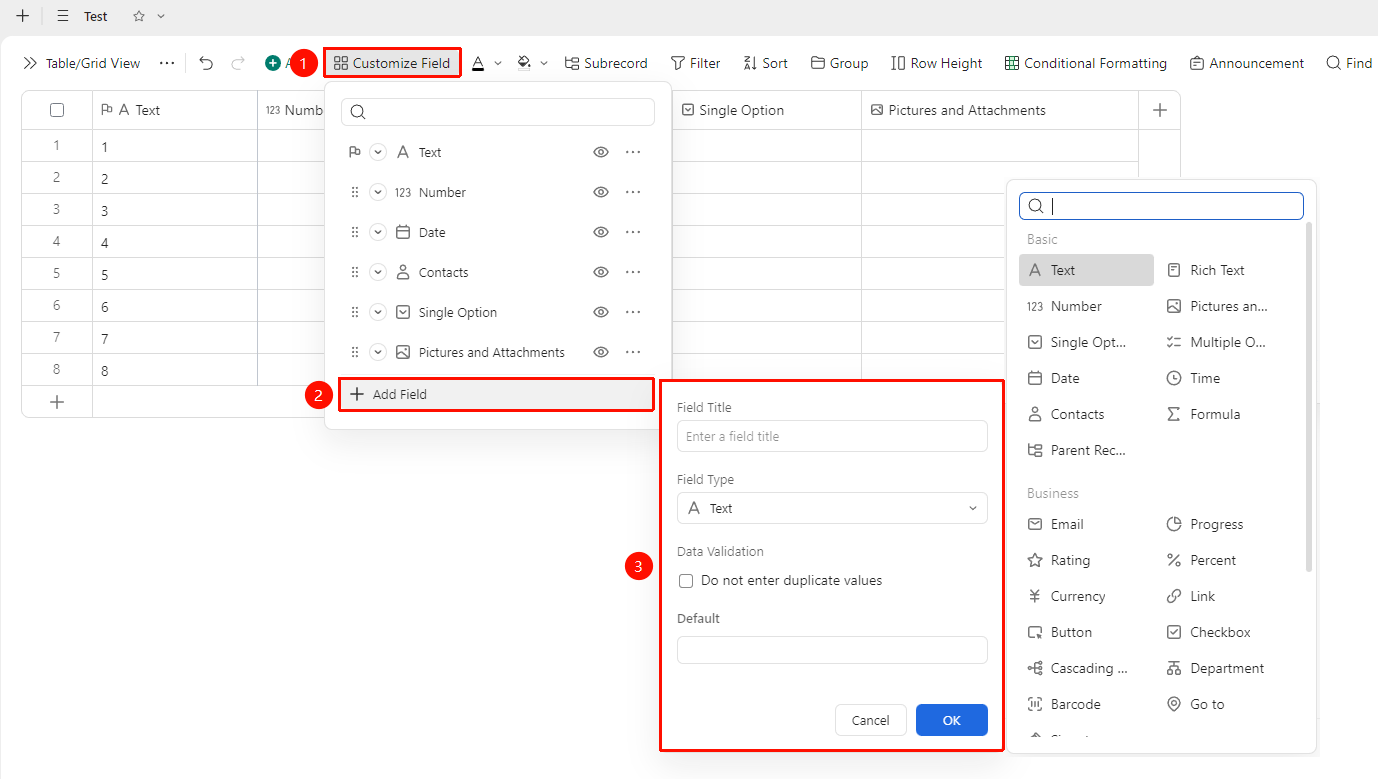Select Rich Text field type
This screenshot has width=1378, height=779.
click(x=1205, y=270)
